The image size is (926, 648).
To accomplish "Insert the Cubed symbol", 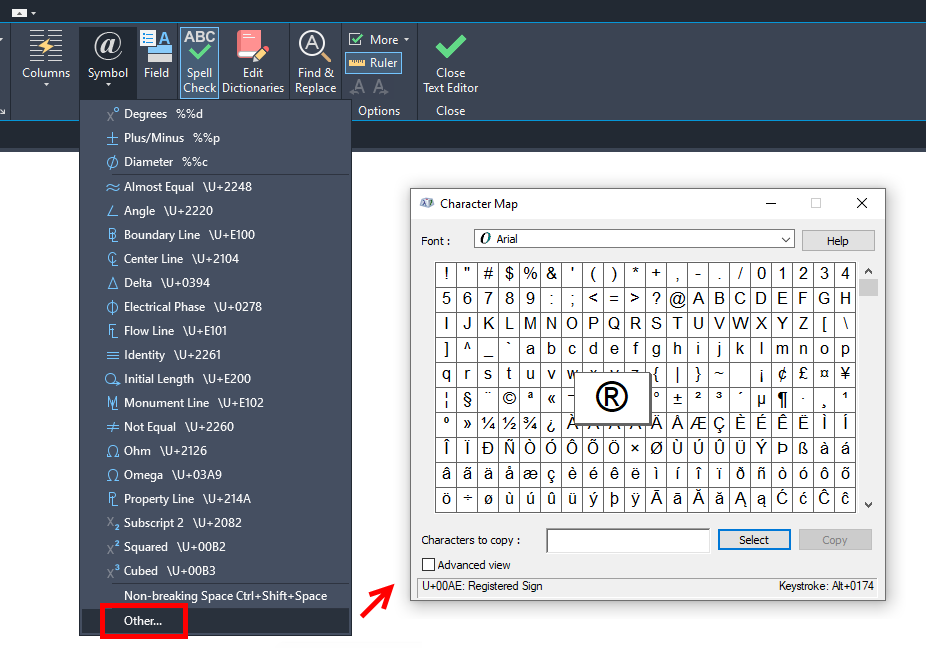I will point(216,571).
